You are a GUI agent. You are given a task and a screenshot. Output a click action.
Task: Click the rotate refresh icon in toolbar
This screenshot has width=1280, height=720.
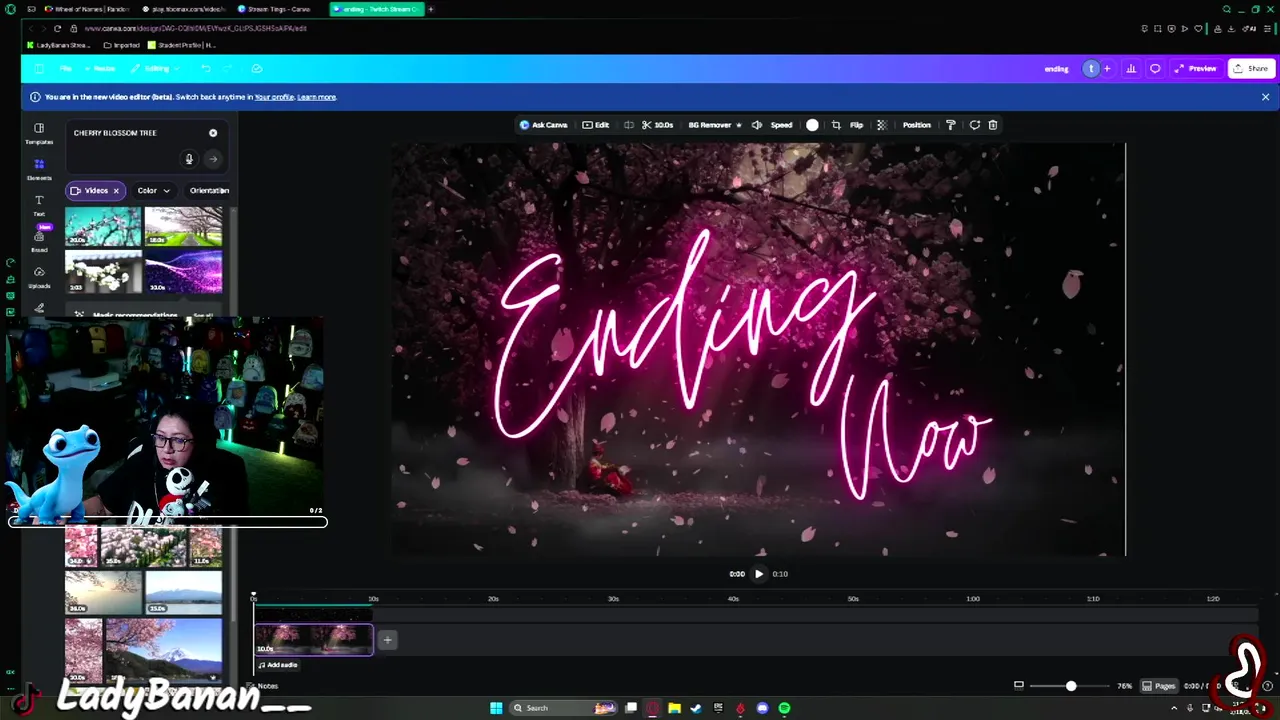[x=974, y=125]
